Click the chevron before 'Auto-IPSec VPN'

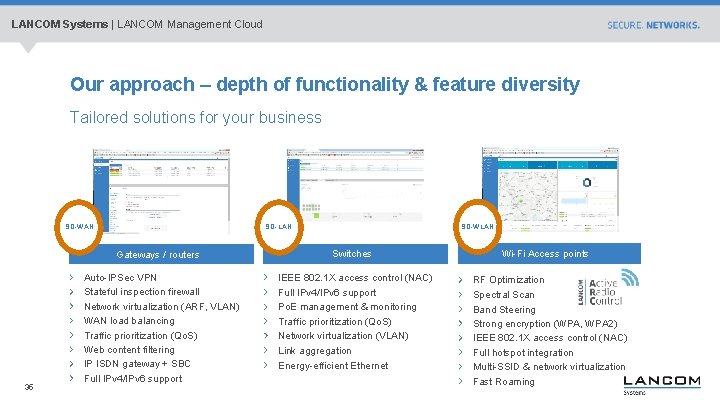pos(72,277)
